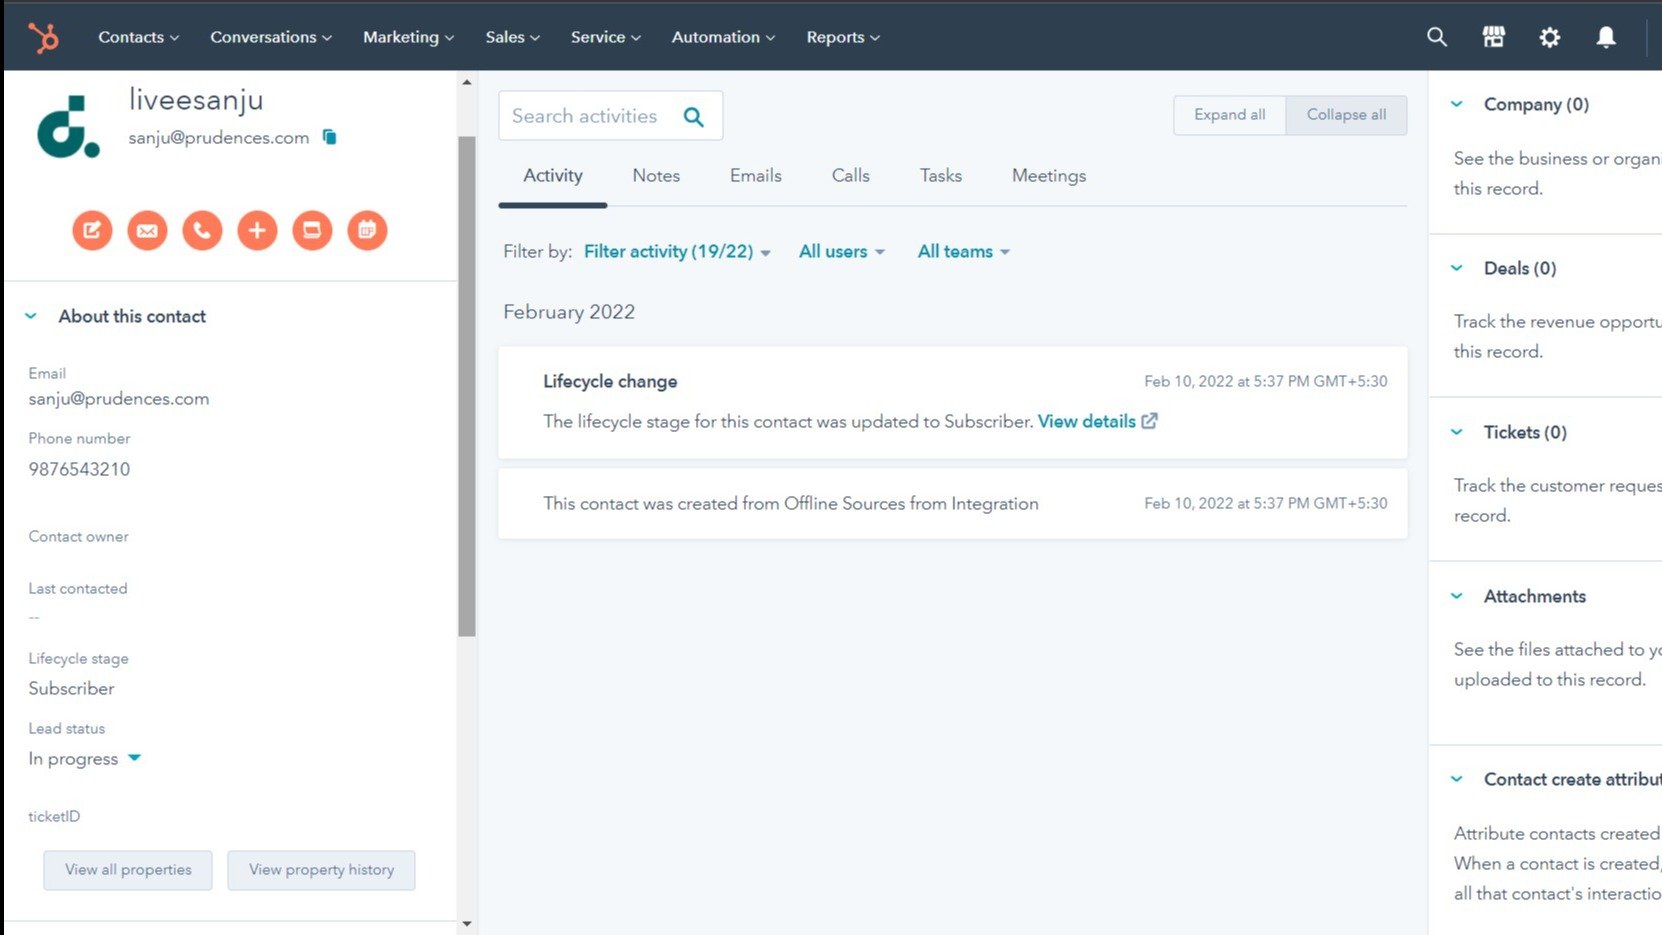Open the search in the top navigation
This screenshot has width=1662, height=935.
click(x=1436, y=36)
